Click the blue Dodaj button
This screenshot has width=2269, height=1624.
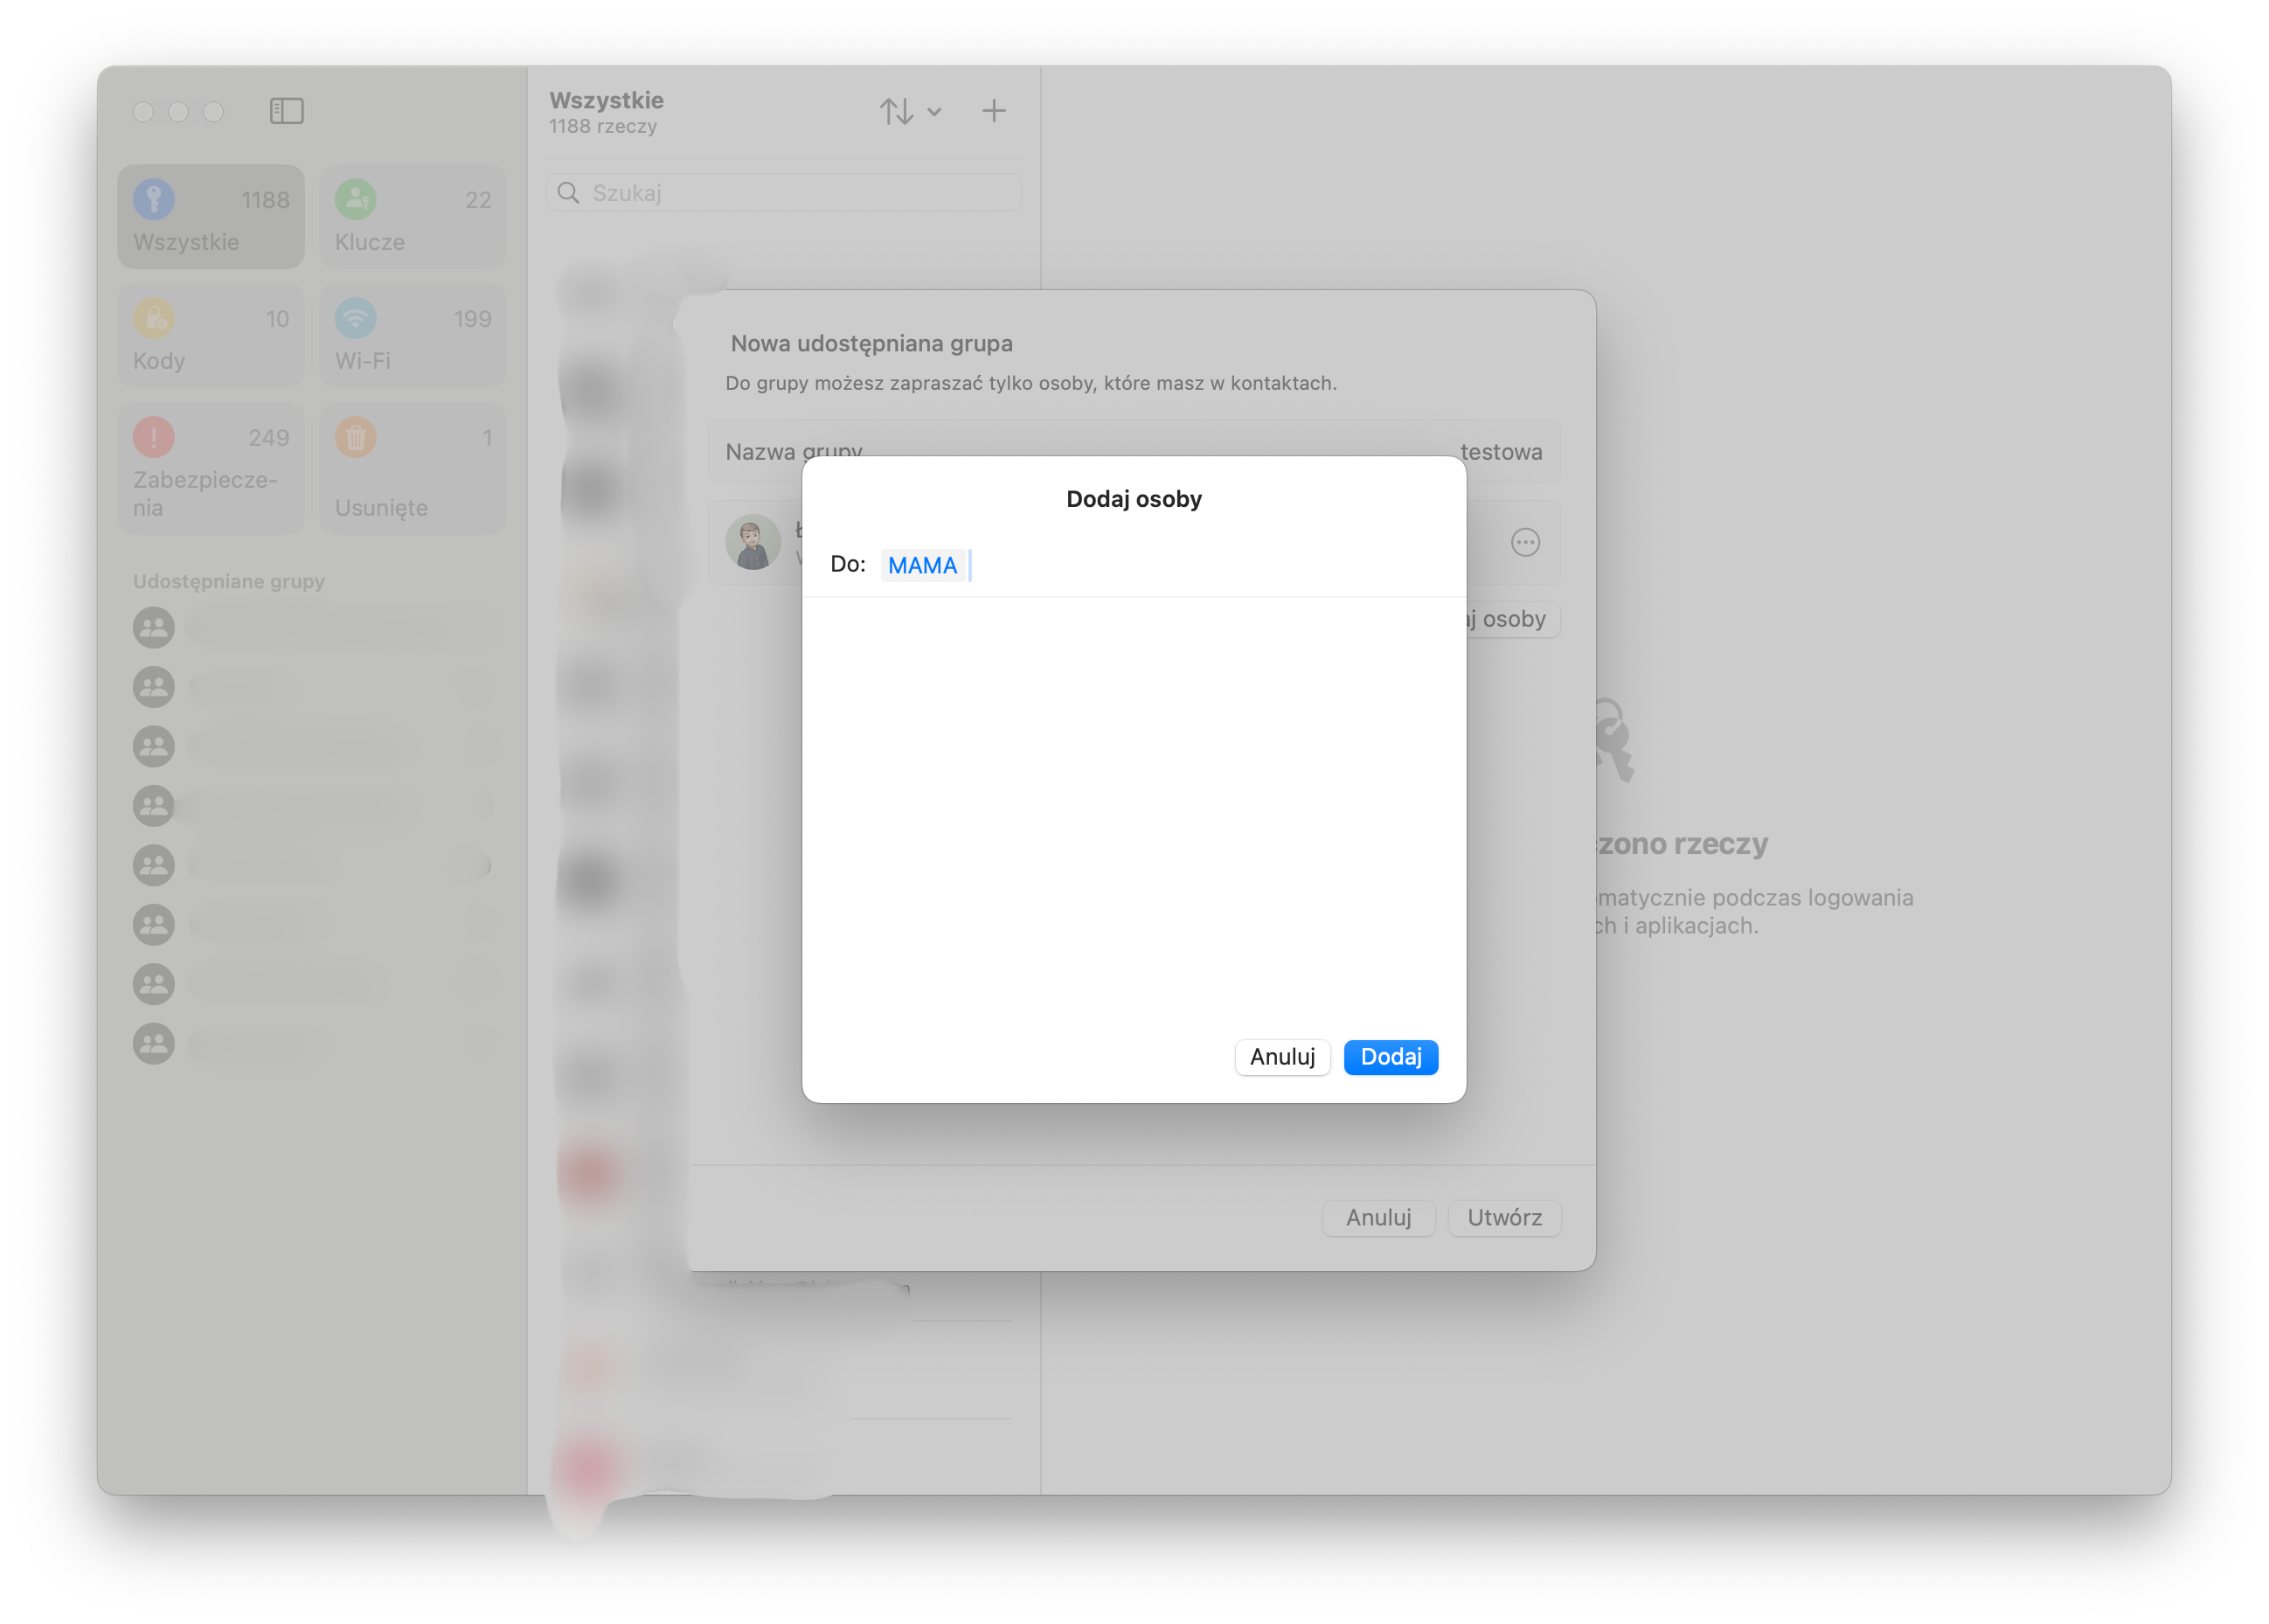[x=1390, y=1057]
